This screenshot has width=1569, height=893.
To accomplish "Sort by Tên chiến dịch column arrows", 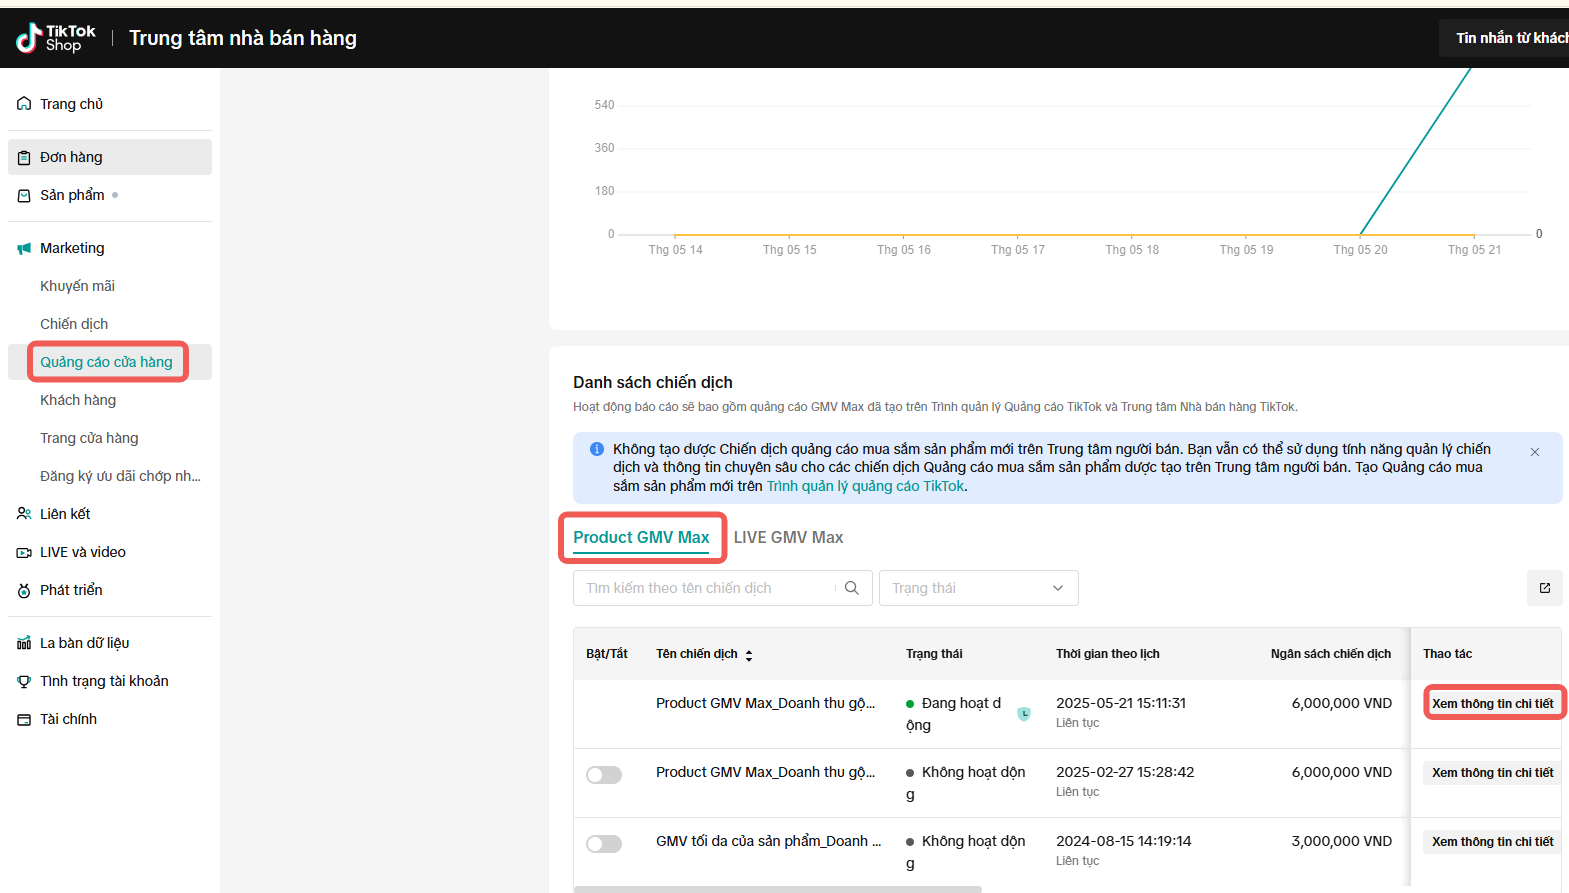I will [x=748, y=655].
